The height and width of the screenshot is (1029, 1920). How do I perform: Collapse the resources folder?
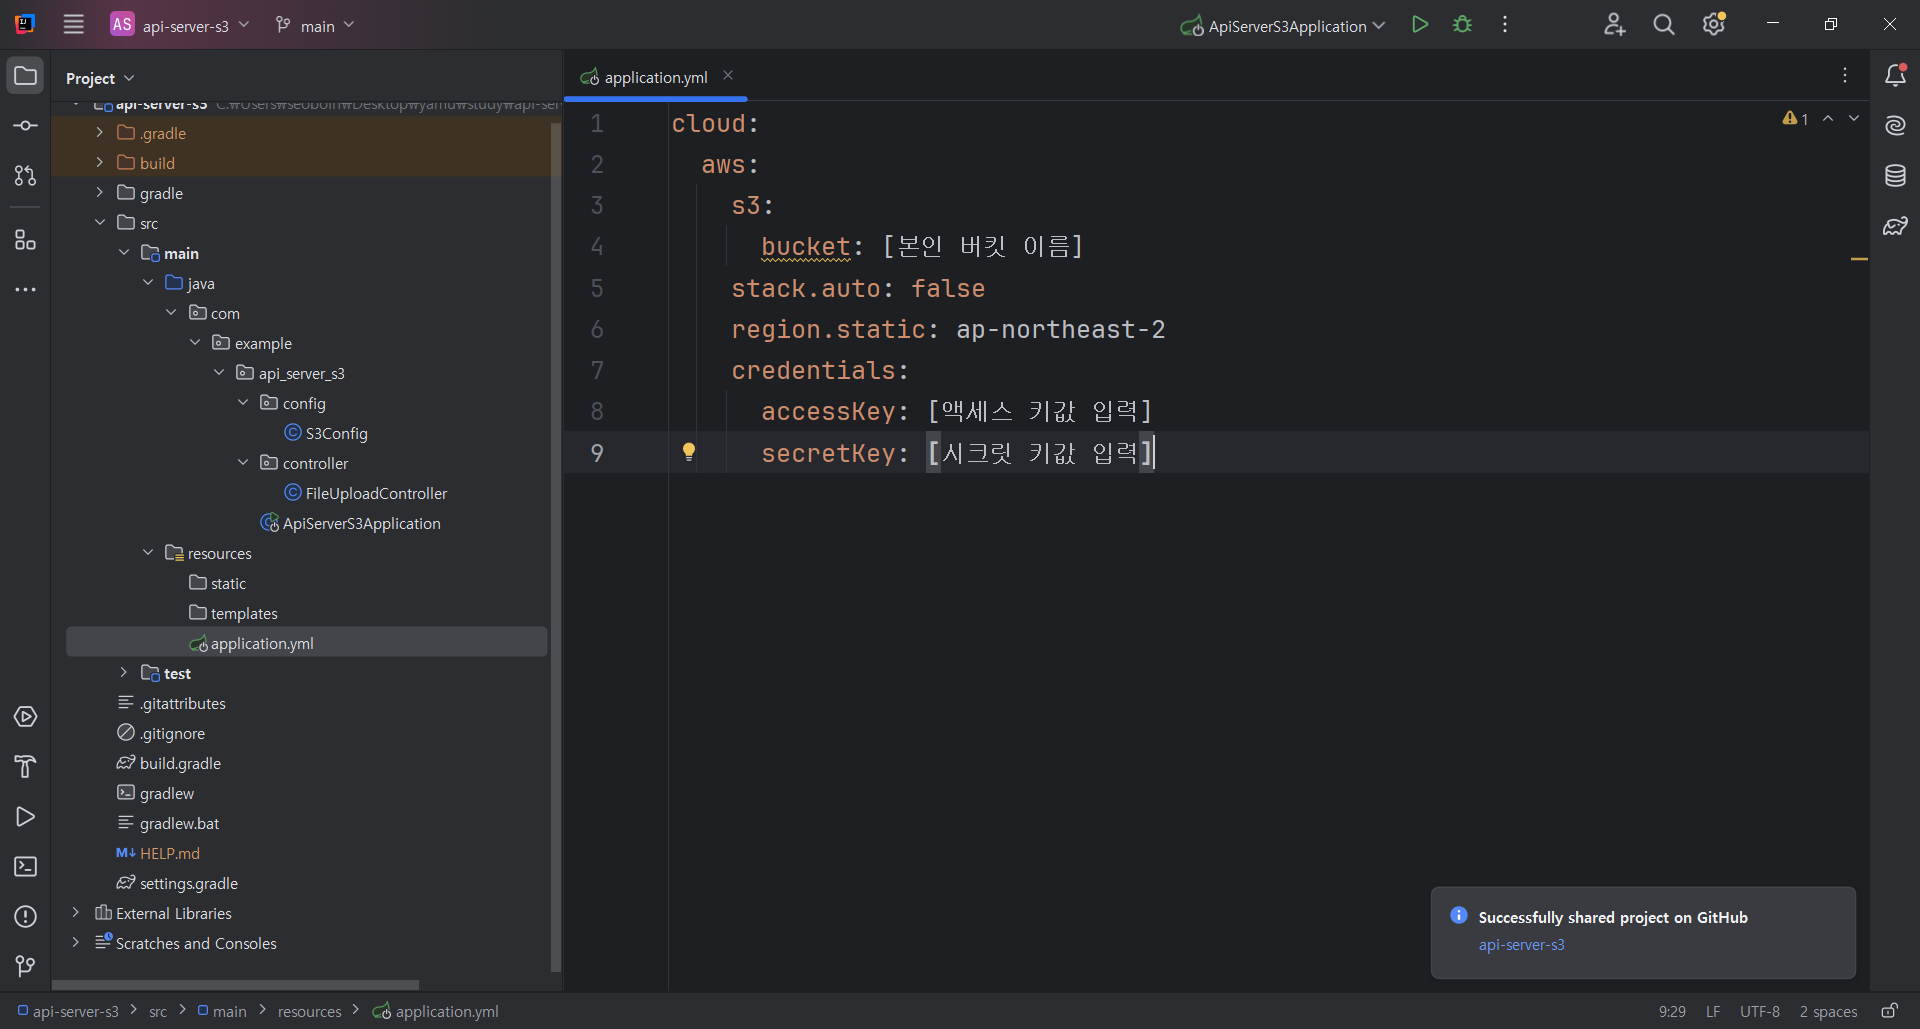pyautogui.click(x=147, y=553)
